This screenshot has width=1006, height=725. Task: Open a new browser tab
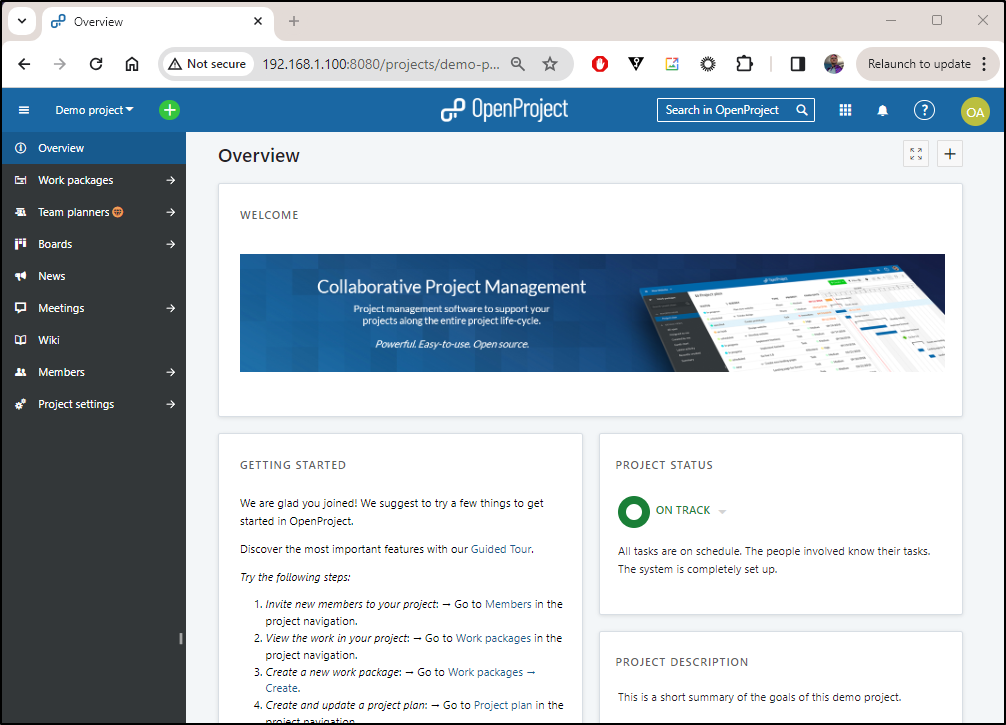pos(294,21)
